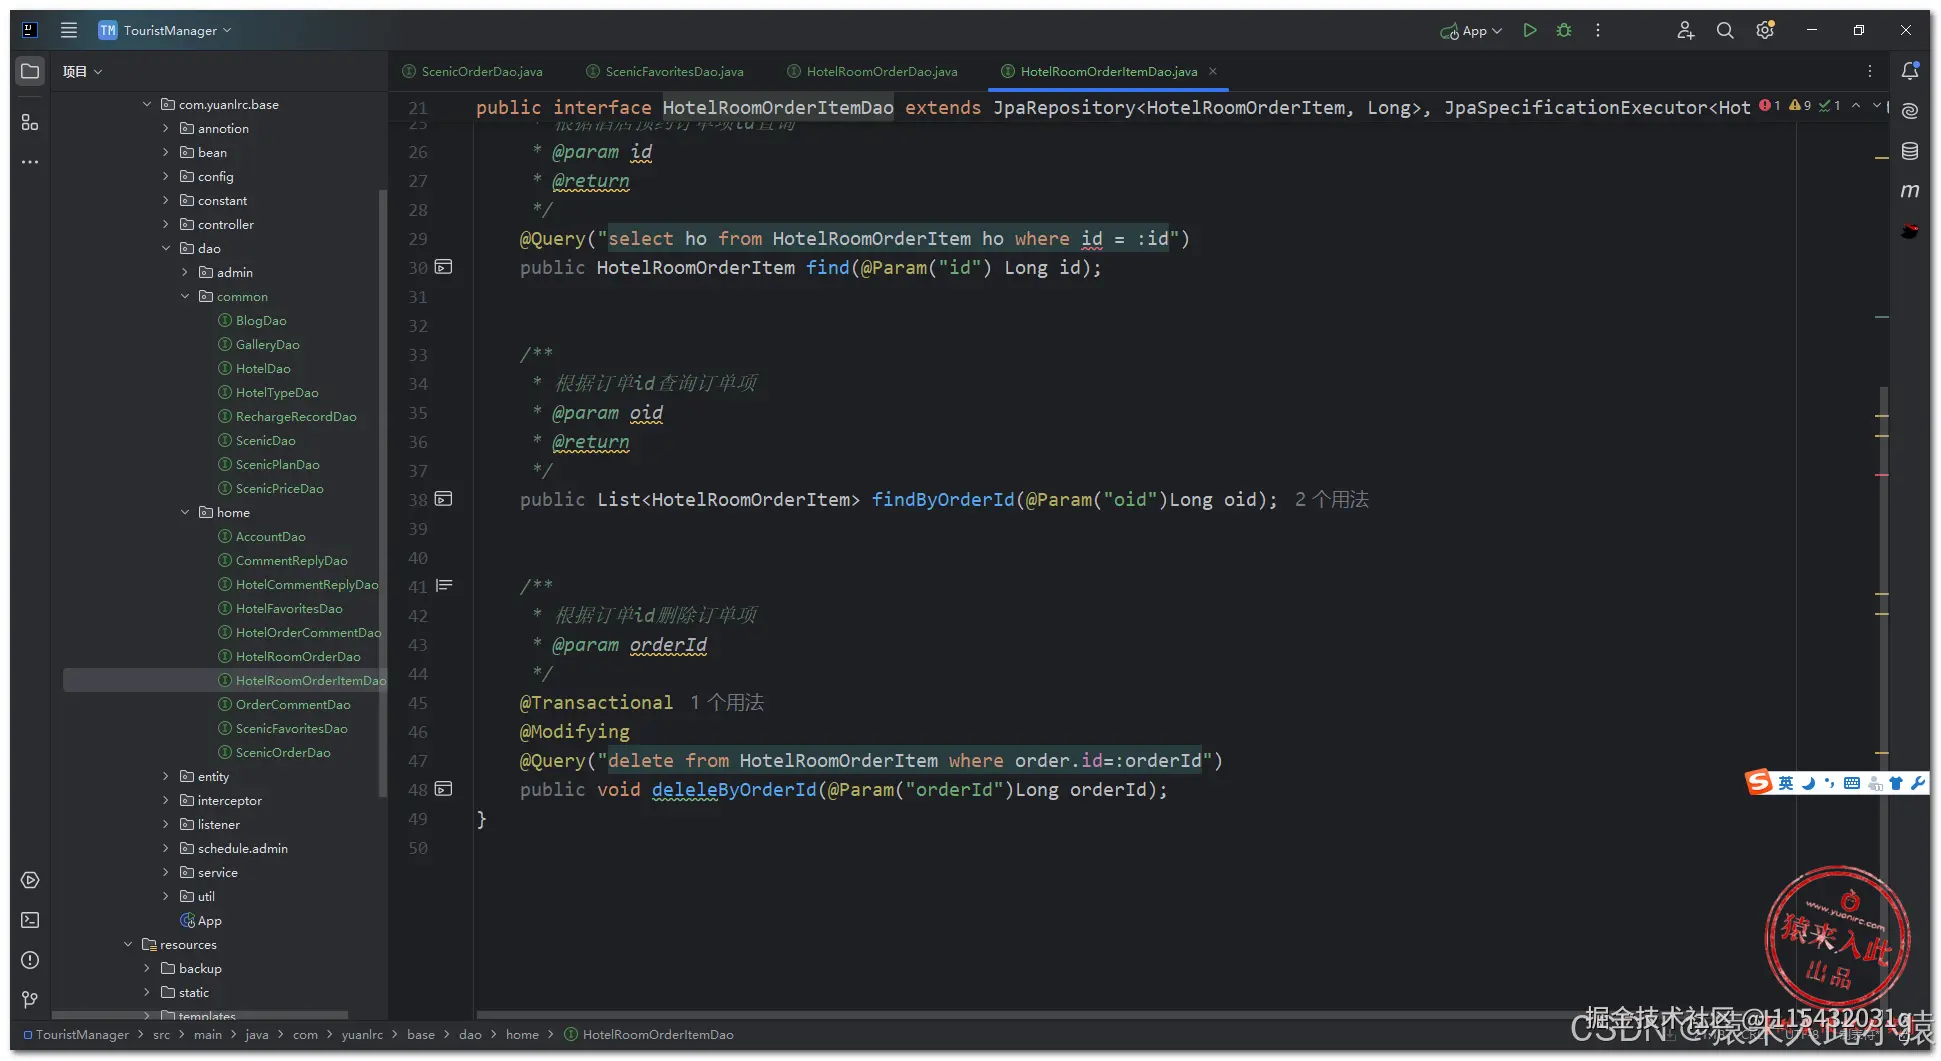
Task: Collapse the resources folder
Action: coord(128,944)
